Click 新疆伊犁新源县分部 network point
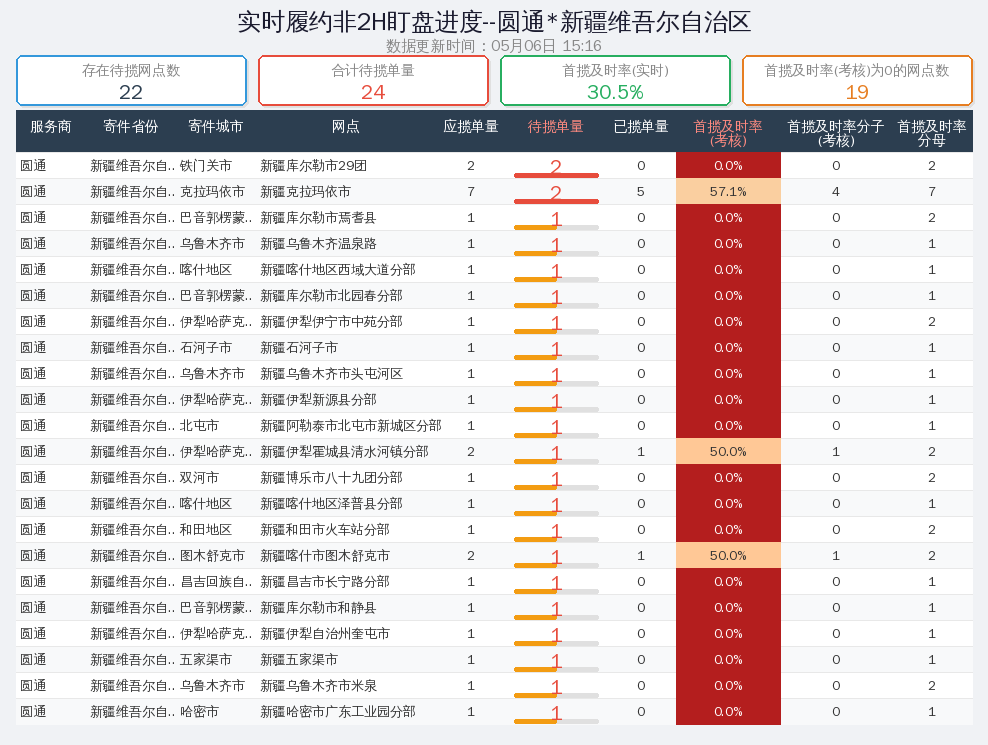This screenshot has height=745, width=988. (318, 400)
